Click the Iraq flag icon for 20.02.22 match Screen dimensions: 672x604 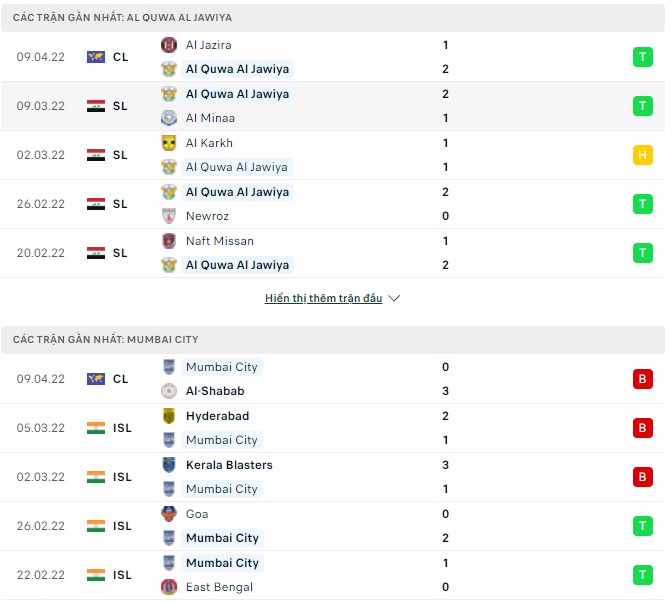[96, 253]
